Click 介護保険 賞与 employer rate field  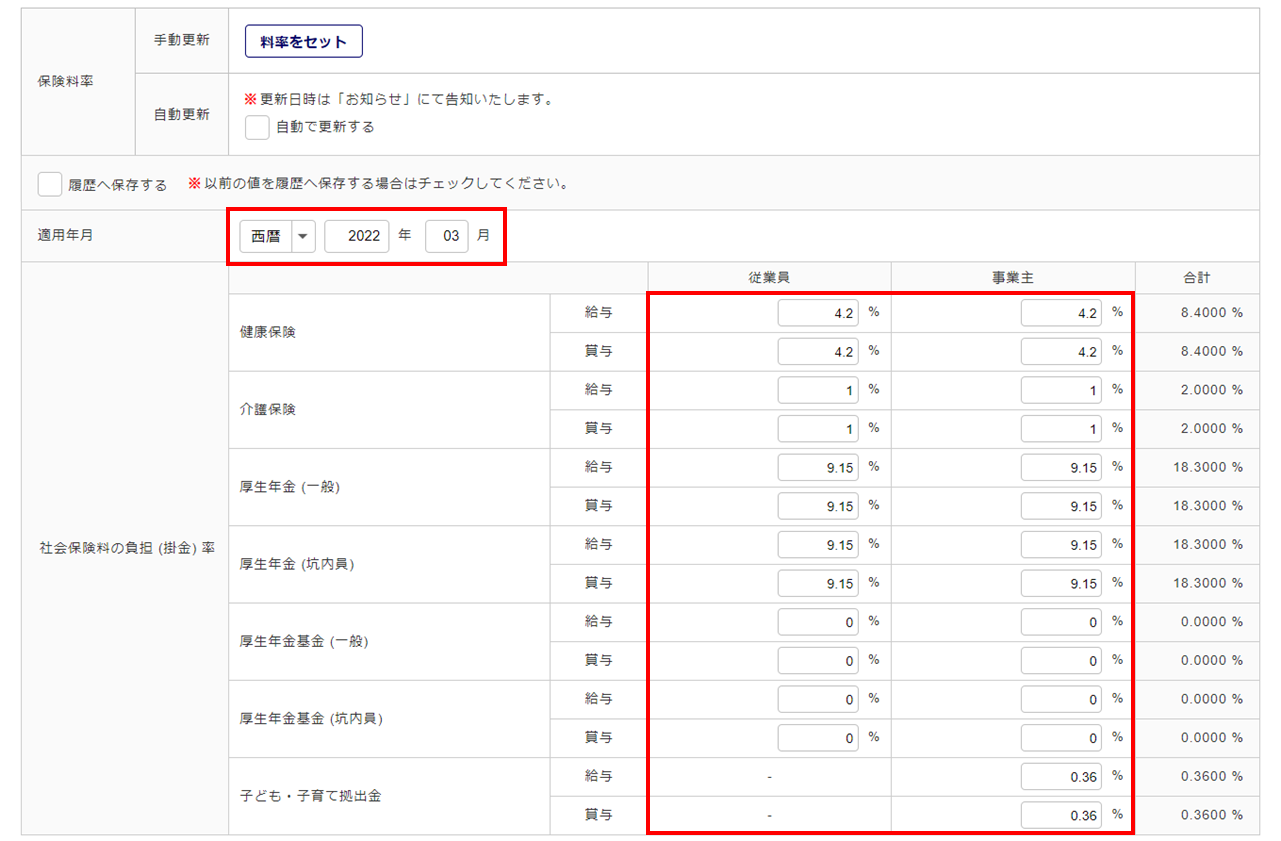pyautogui.click(x=1061, y=429)
